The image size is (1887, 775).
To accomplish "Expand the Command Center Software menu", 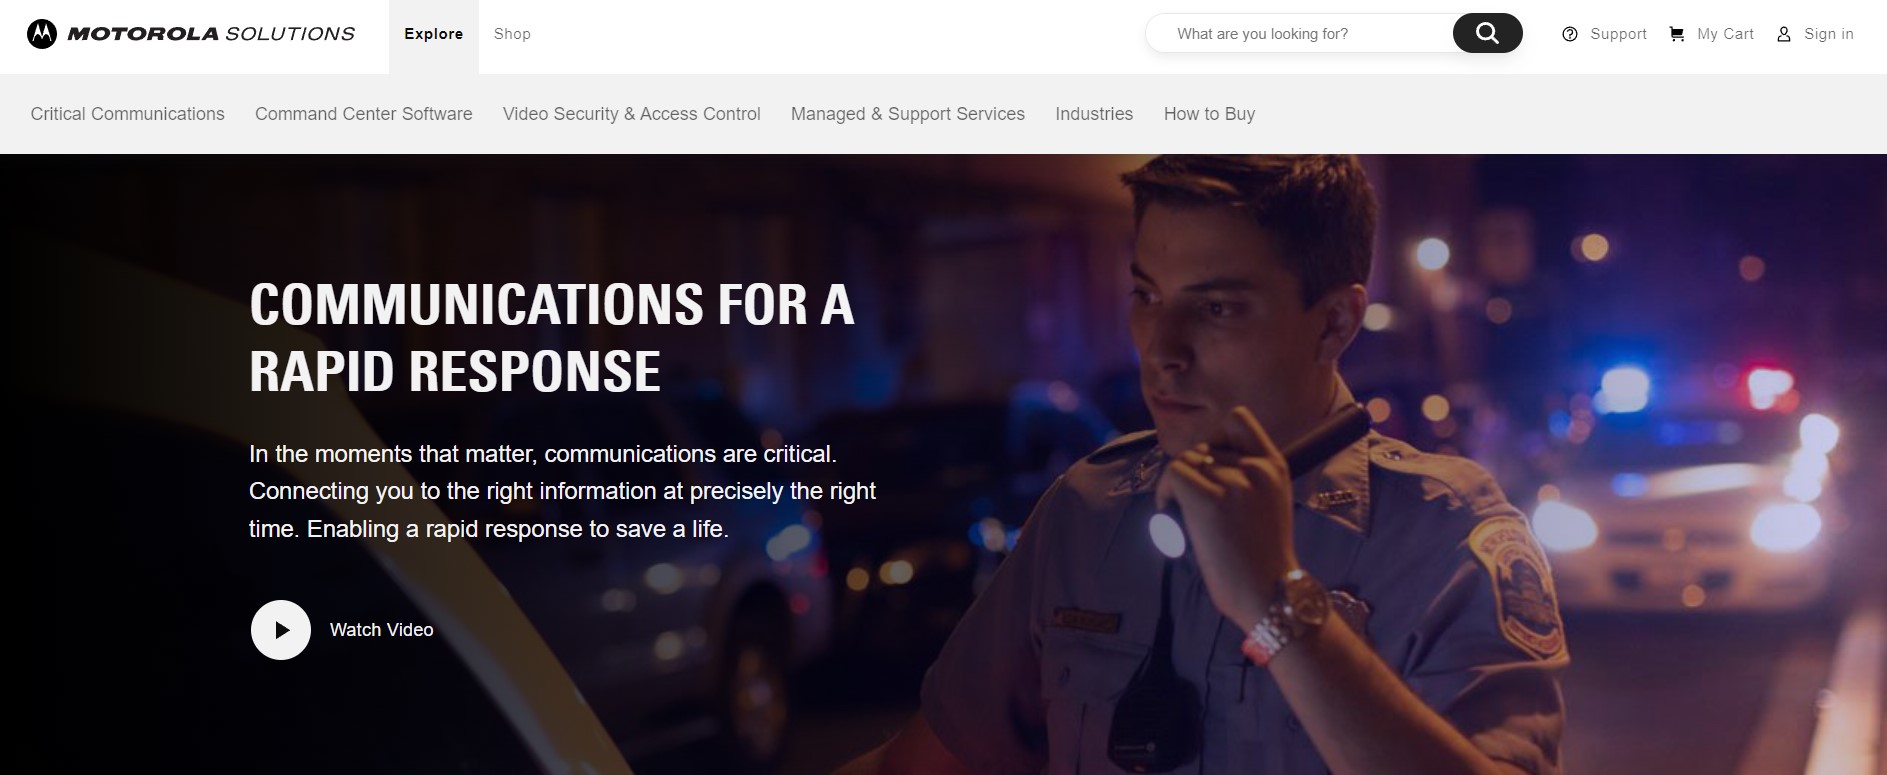I will (364, 114).
